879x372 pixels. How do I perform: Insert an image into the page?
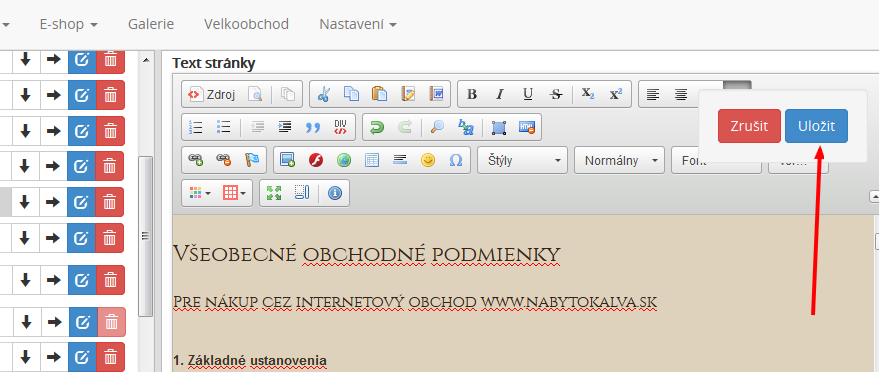pos(288,160)
